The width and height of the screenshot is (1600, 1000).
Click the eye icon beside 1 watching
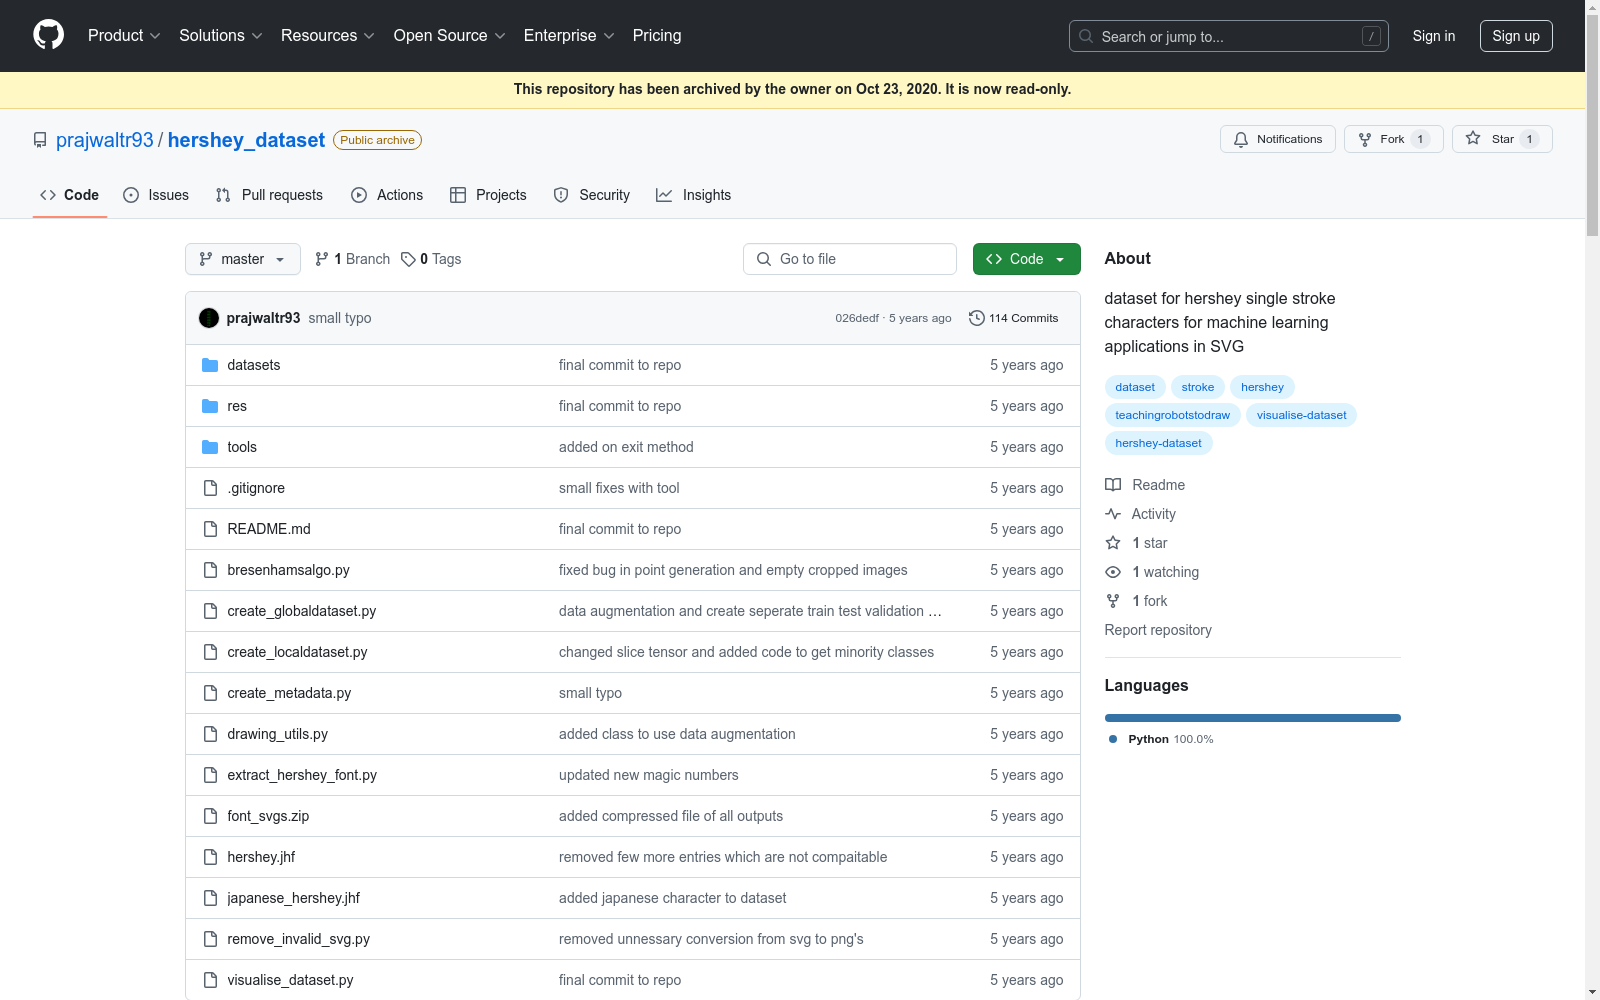pos(1113,572)
